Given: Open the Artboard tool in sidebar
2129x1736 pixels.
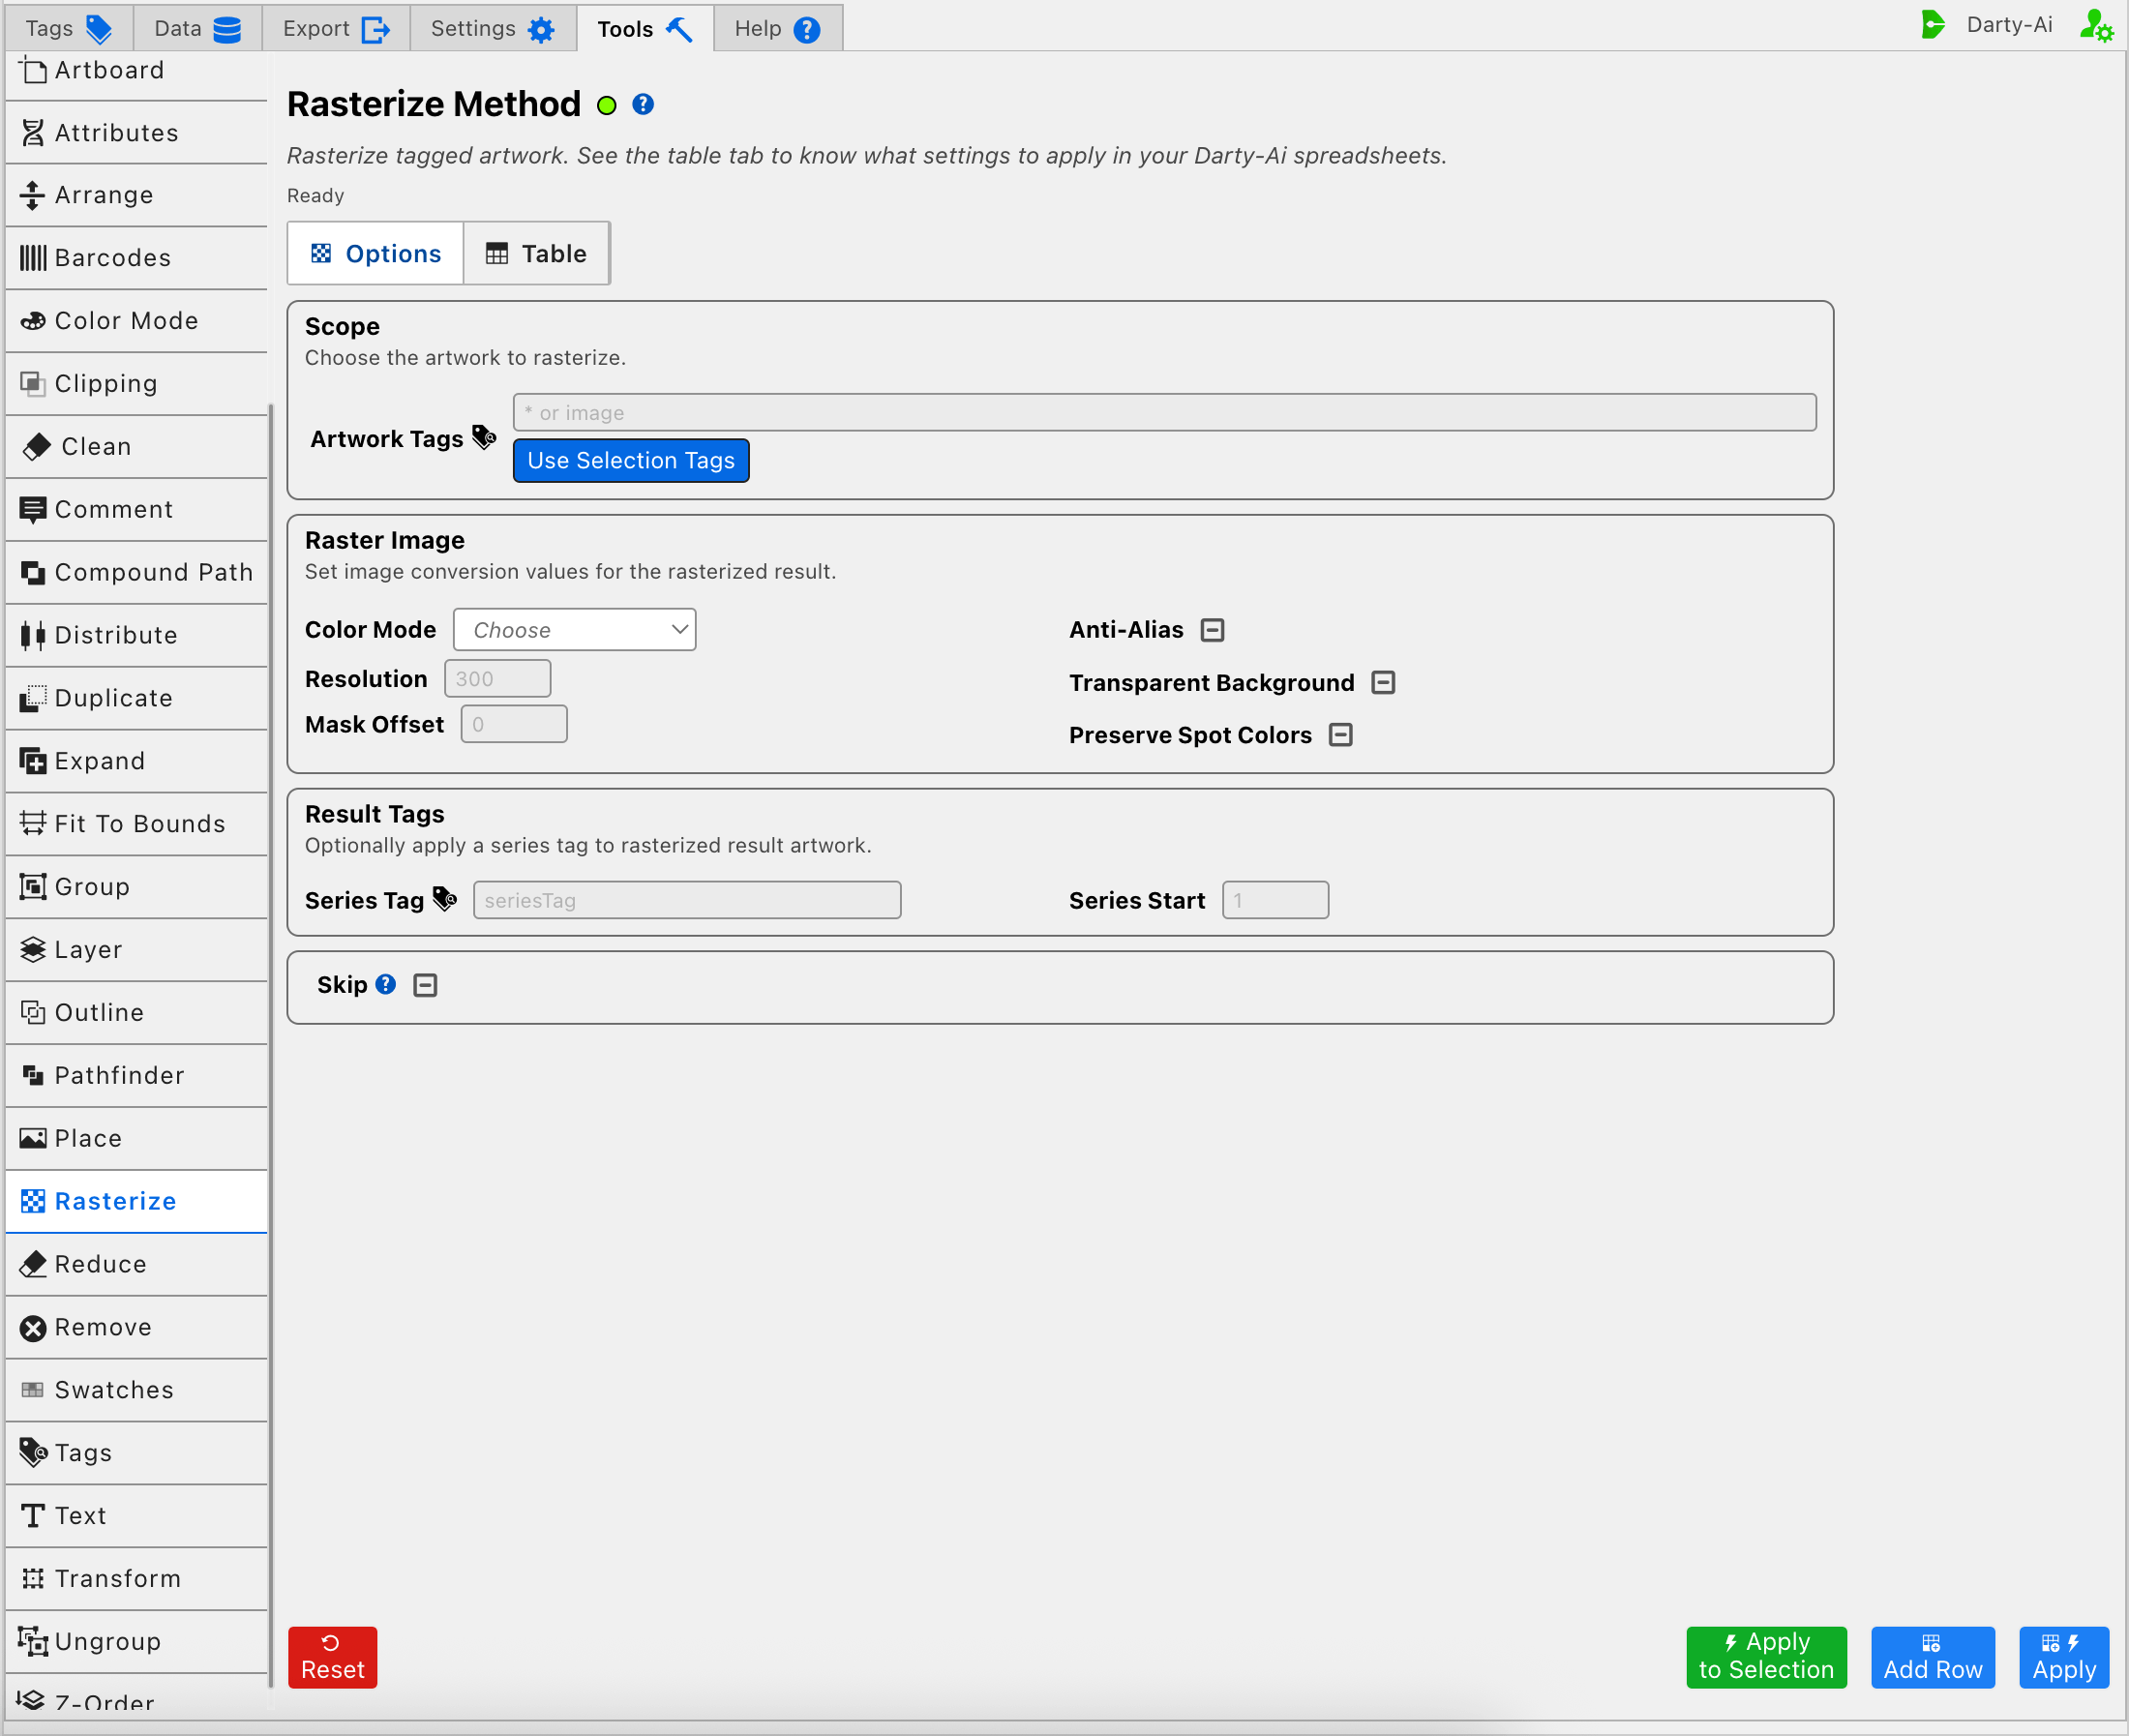Looking at the screenshot, I should coord(136,71).
